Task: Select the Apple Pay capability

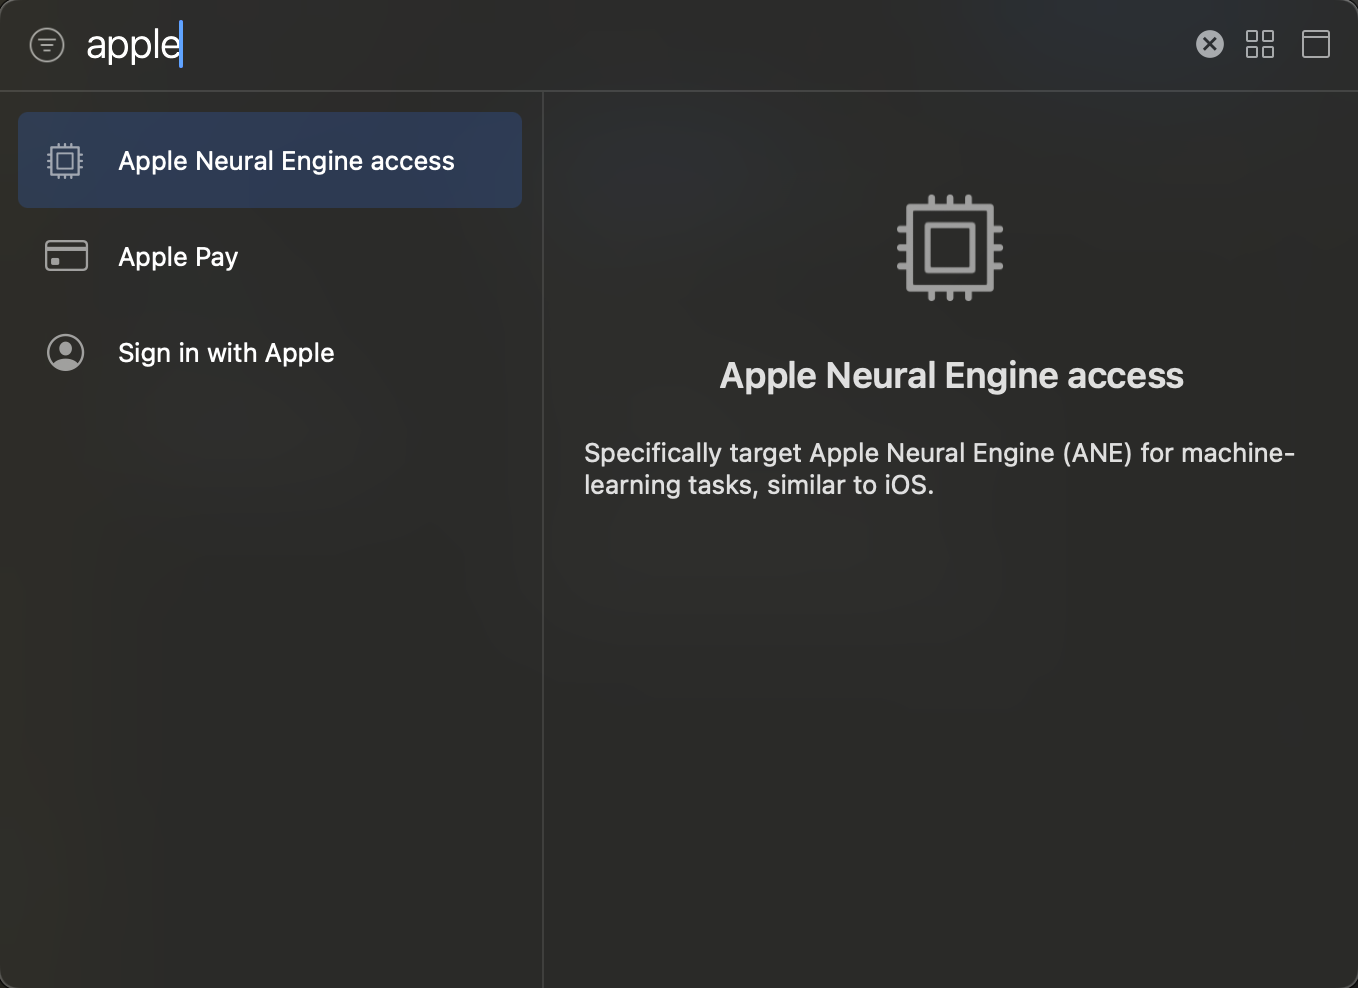Action: 270,257
